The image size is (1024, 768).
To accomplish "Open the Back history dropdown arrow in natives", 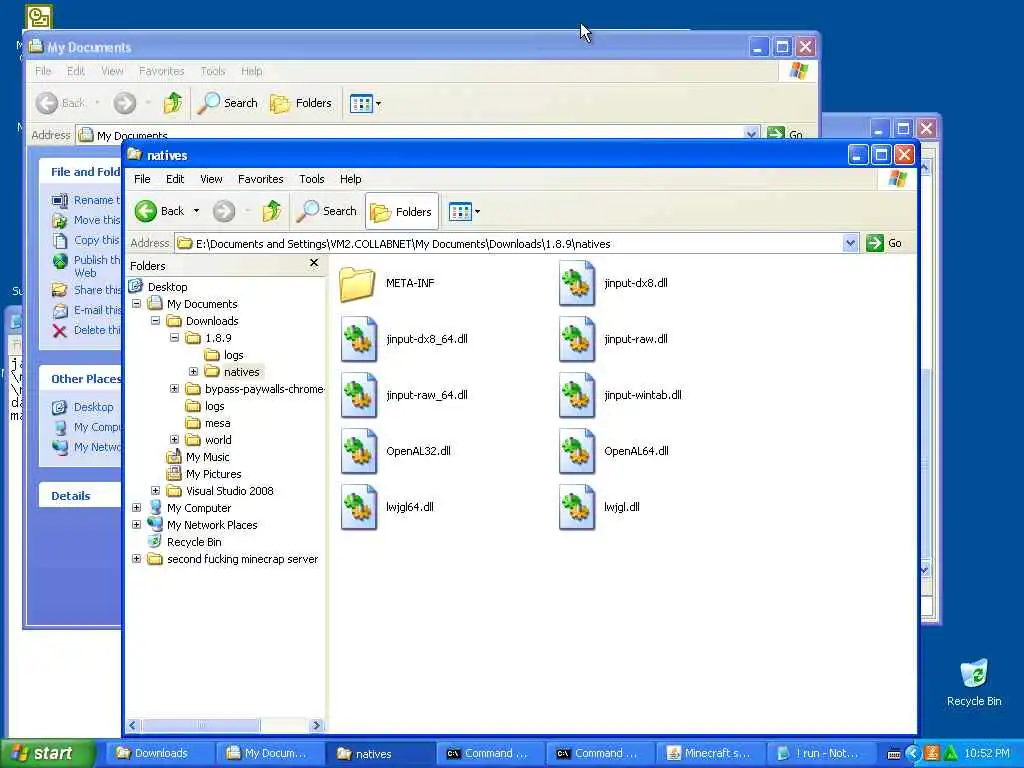I will tap(196, 211).
